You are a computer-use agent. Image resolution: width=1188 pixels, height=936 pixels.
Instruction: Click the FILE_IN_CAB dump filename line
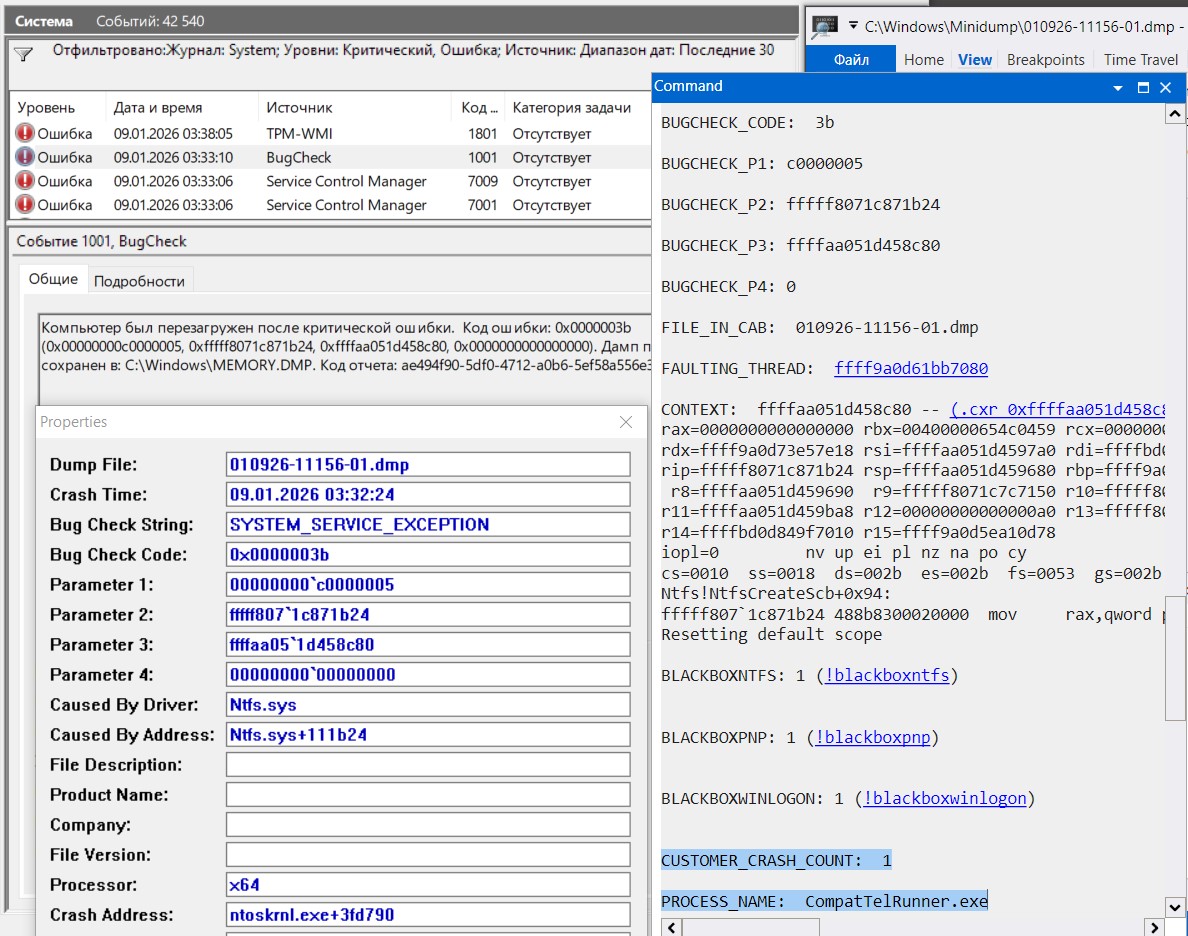pos(819,327)
